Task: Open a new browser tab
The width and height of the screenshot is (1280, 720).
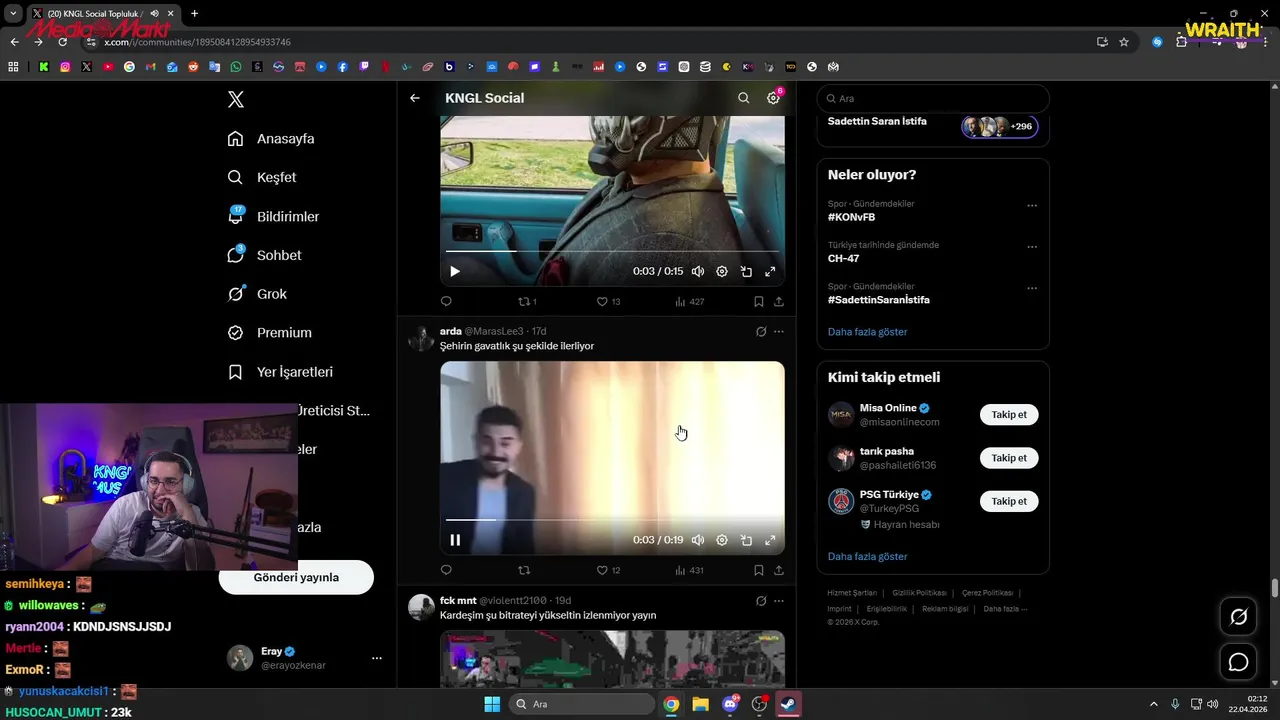Action: tap(194, 14)
